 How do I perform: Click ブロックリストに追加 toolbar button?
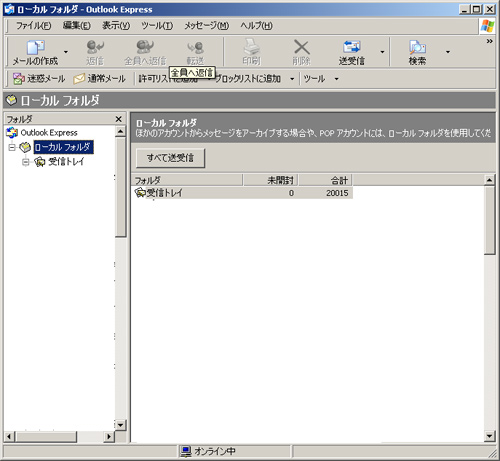pyautogui.click(x=247, y=79)
